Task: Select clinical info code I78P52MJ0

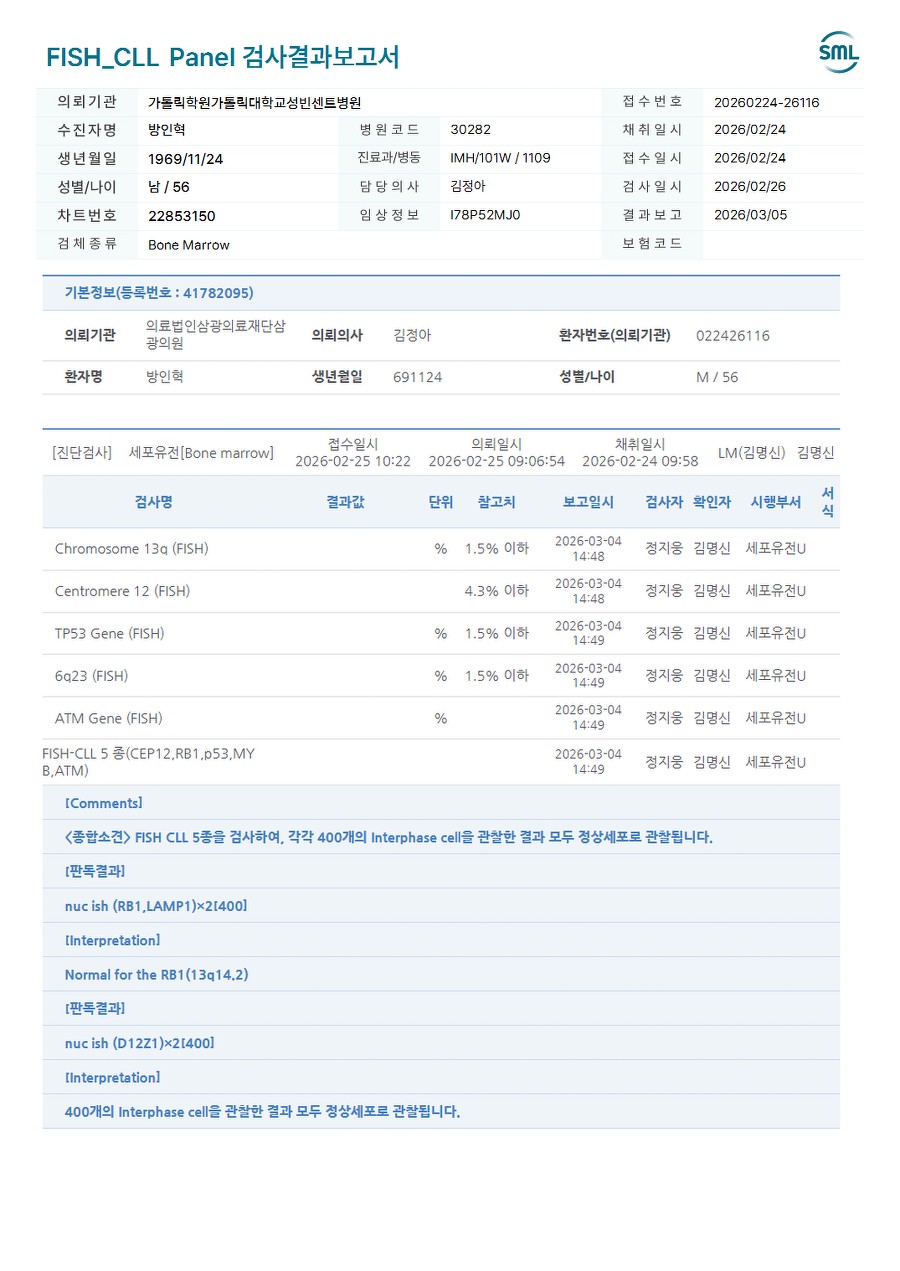Action: click(485, 215)
